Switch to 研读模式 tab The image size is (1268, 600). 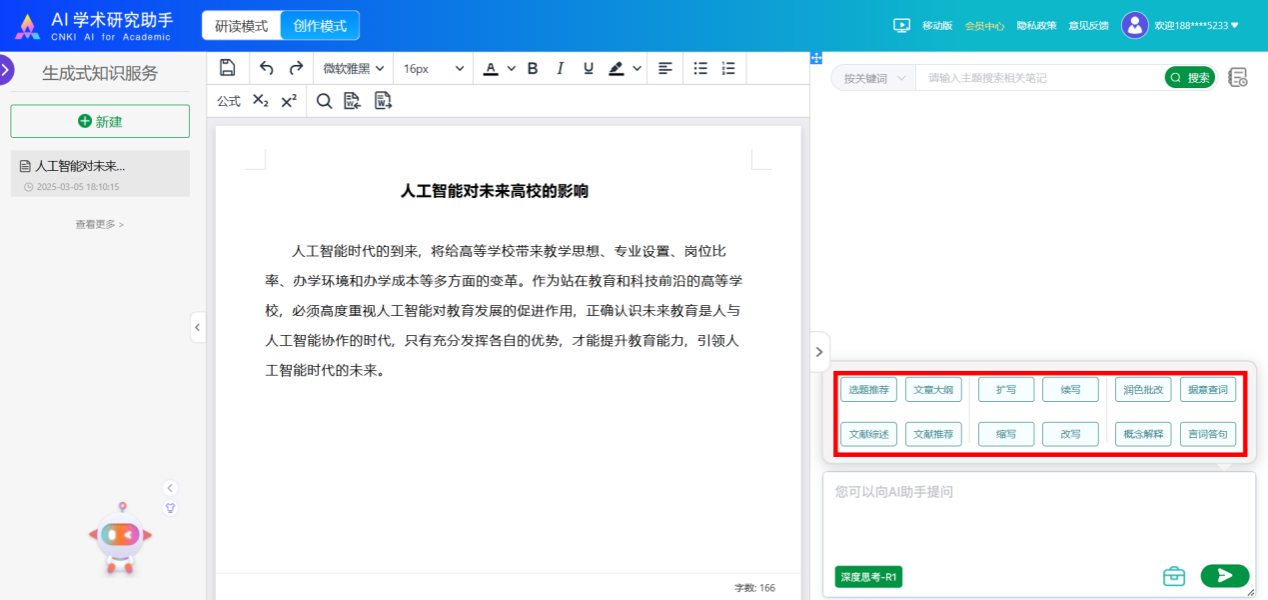[x=241, y=26]
